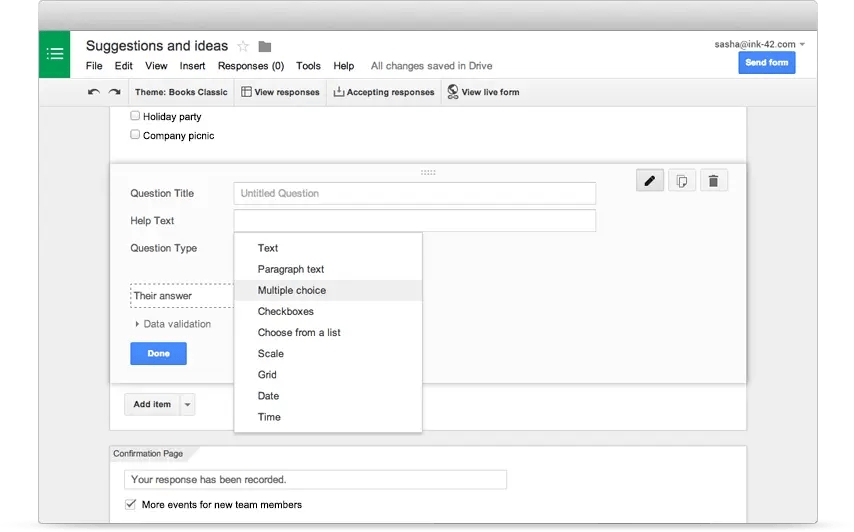Open the Edit menu
This screenshot has width=854, height=532.
(x=124, y=66)
